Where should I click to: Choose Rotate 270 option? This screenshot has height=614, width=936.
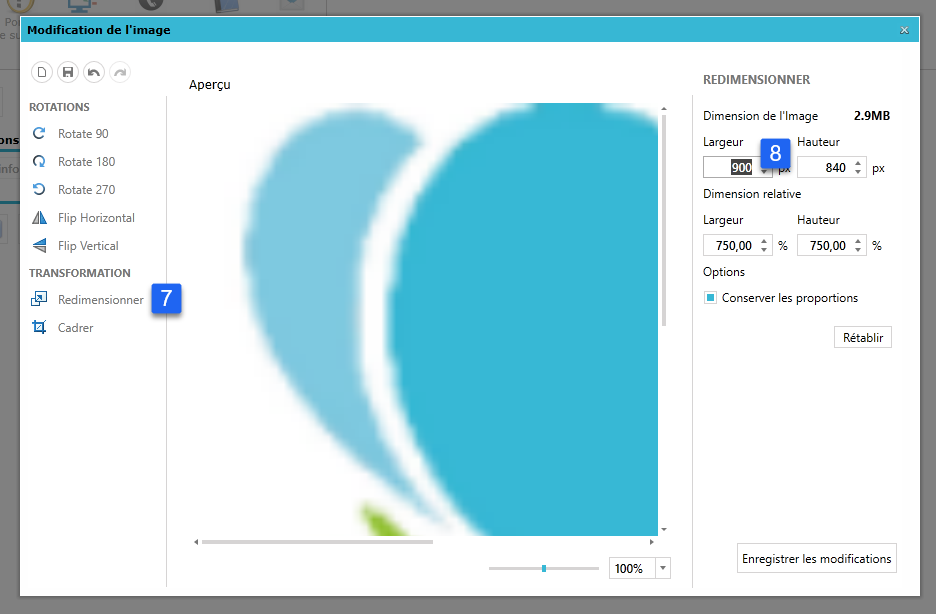click(87, 190)
